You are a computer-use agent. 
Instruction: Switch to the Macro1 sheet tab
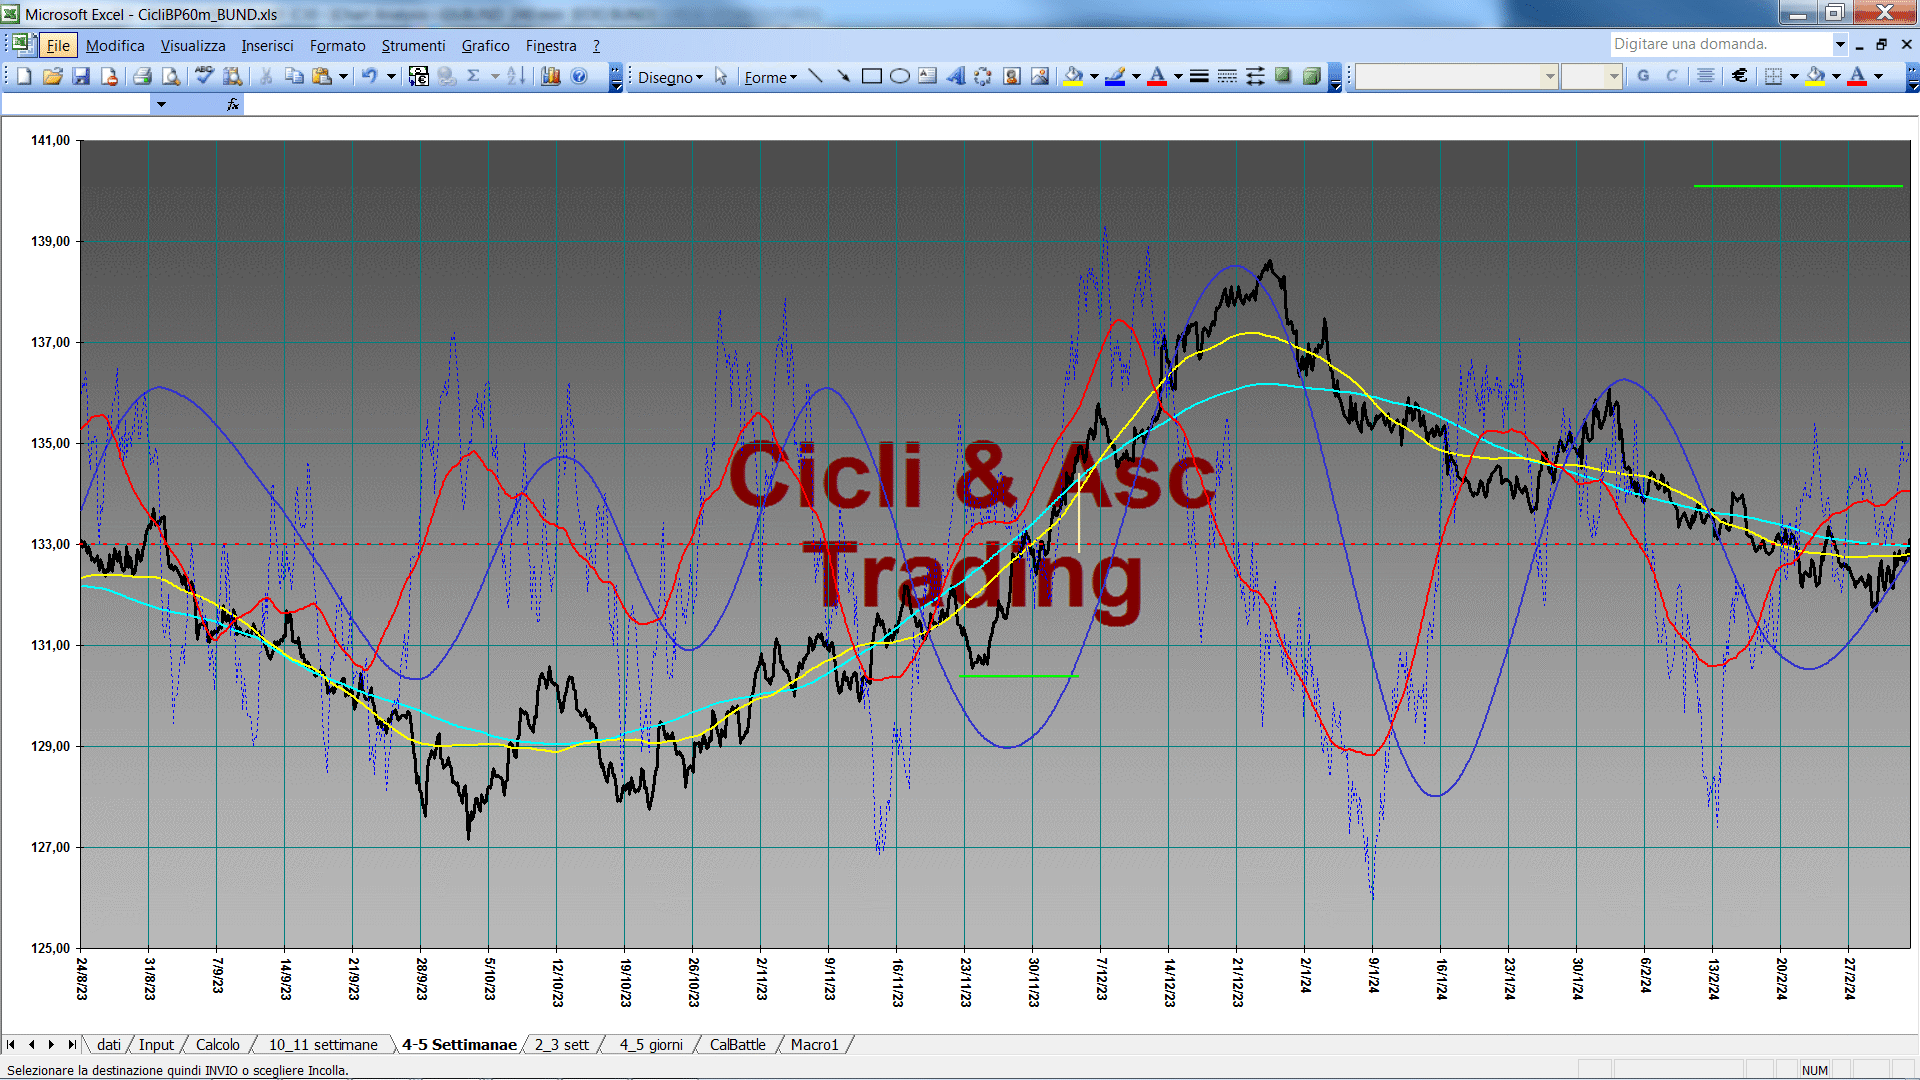(814, 1044)
